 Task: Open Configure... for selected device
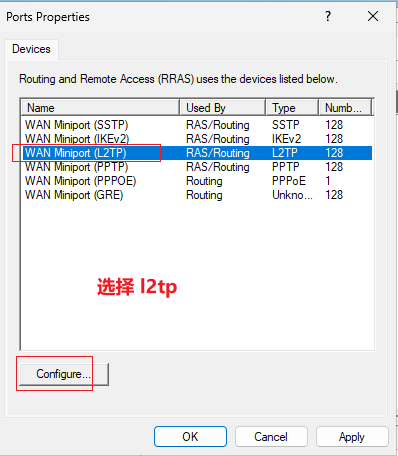(64, 374)
